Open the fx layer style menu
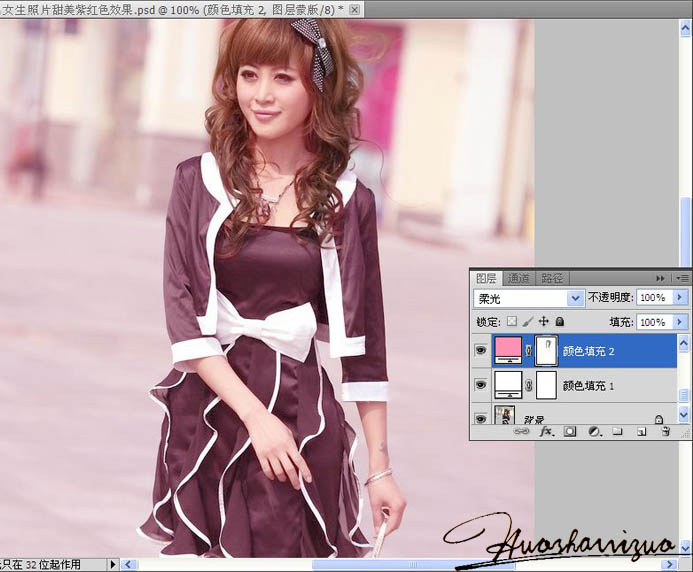Screen dimensions: 693x572 (547, 432)
